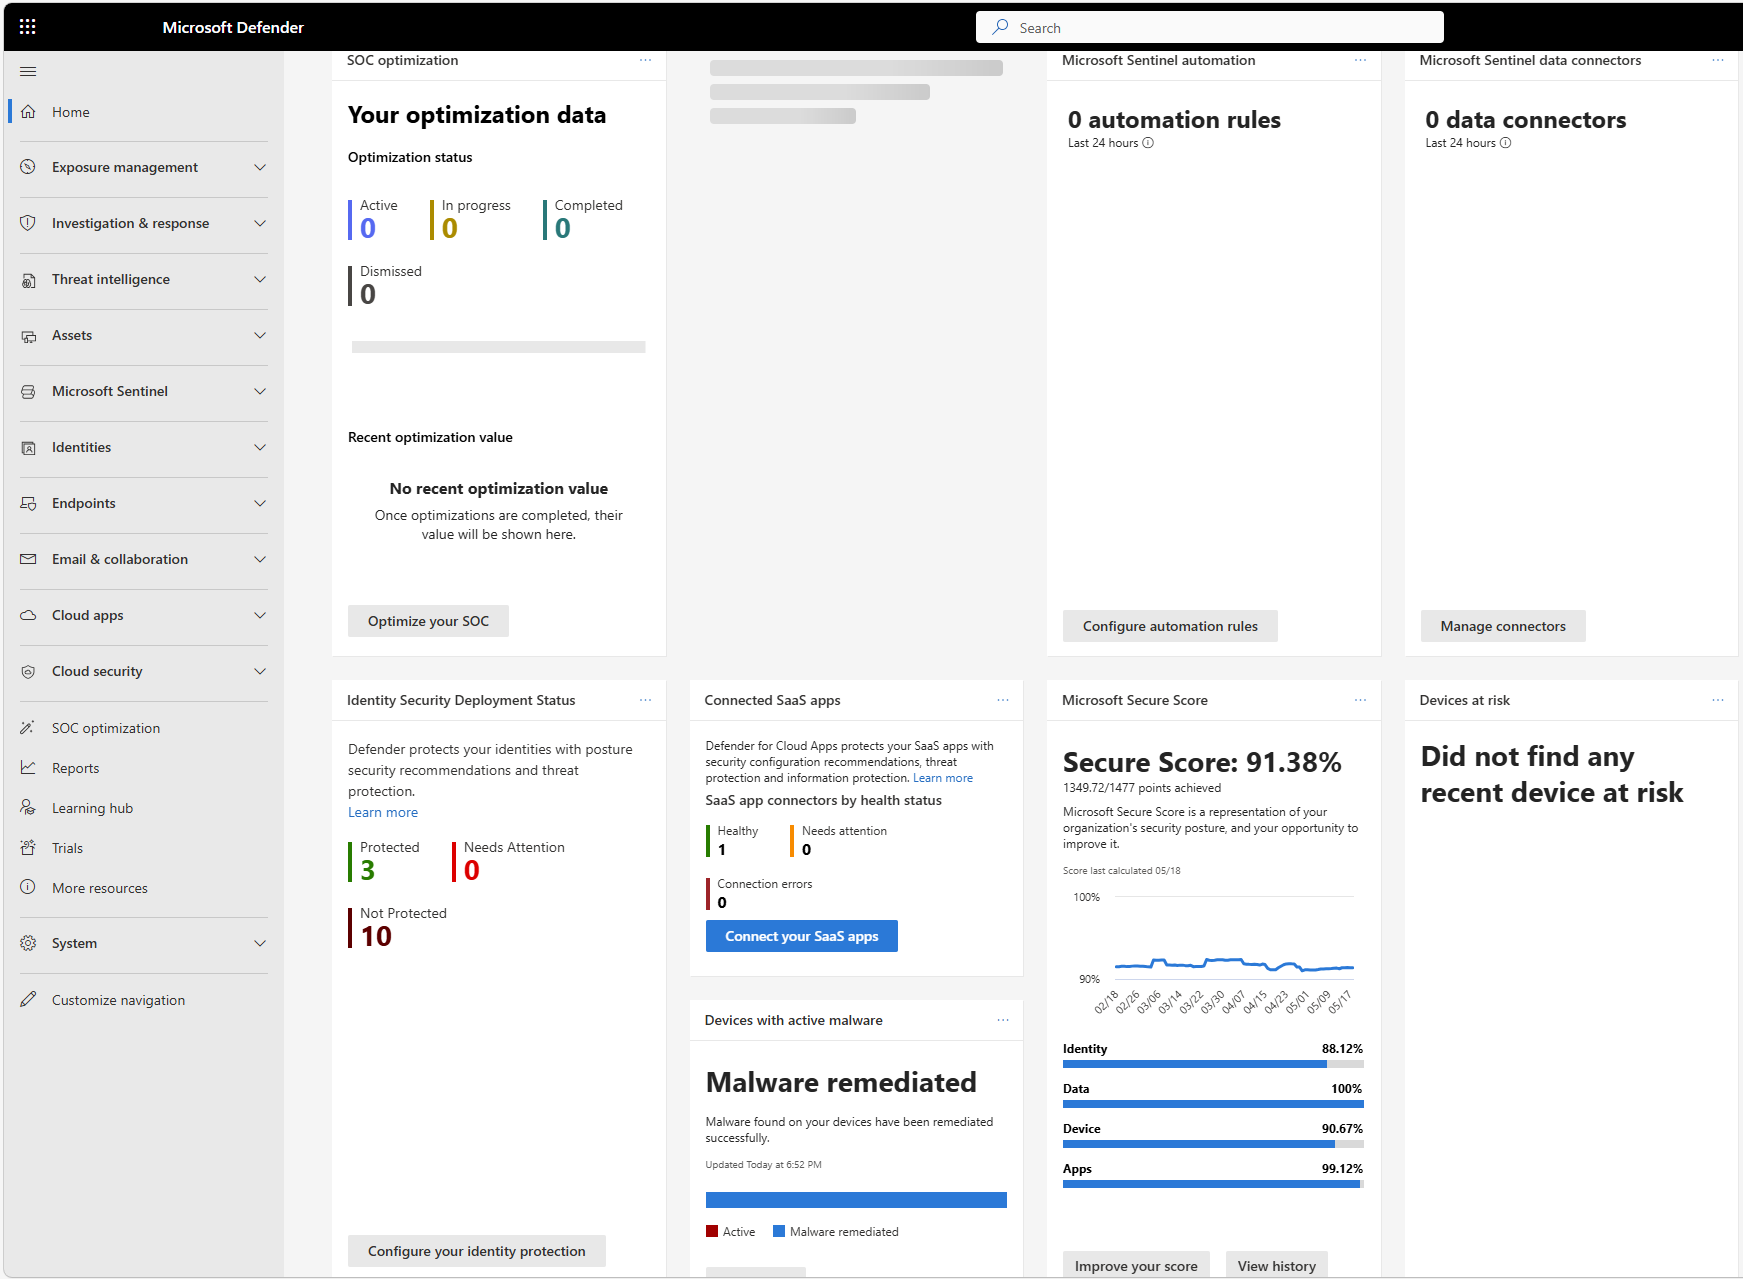This screenshot has width=1743, height=1279.
Task: Open Connected SaaS apps card options menu
Action: tap(1002, 700)
